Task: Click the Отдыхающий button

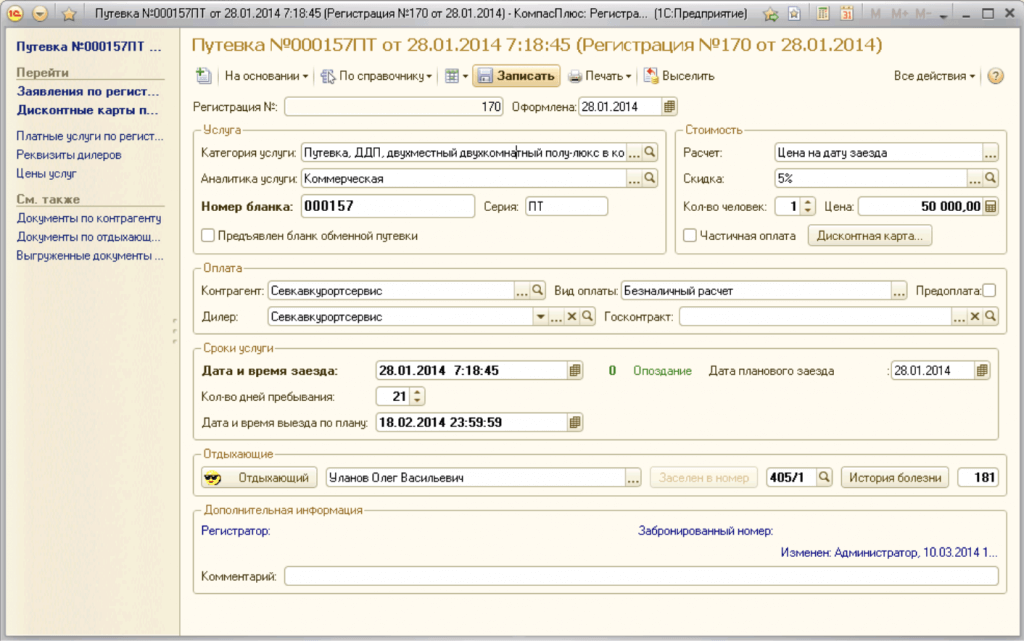Action: pos(259,477)
